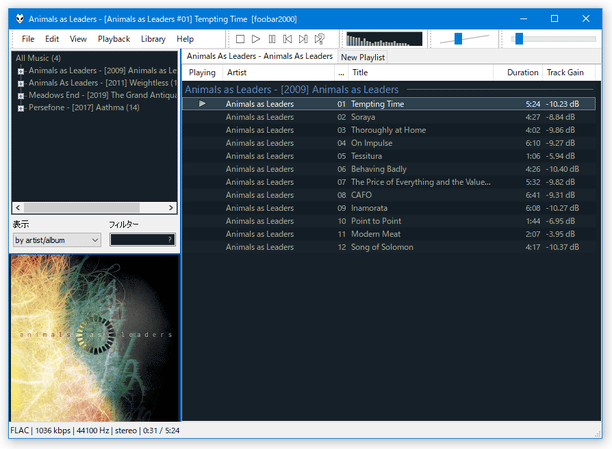
Task: Sort by the Artist column header
Action: click(278, 73)
